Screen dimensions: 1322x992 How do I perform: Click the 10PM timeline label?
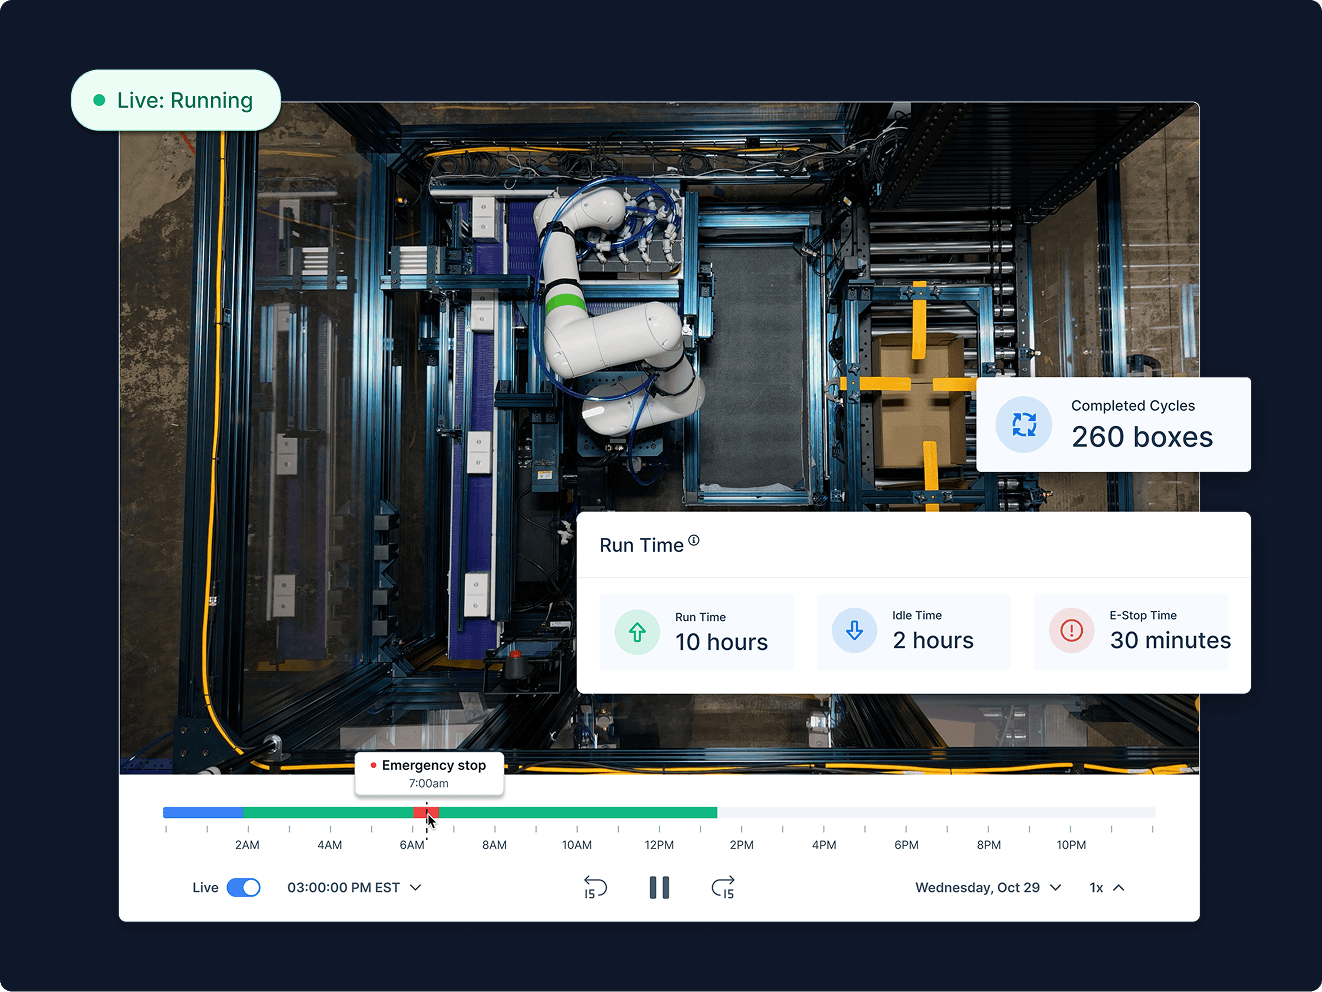coord(1071,845)
